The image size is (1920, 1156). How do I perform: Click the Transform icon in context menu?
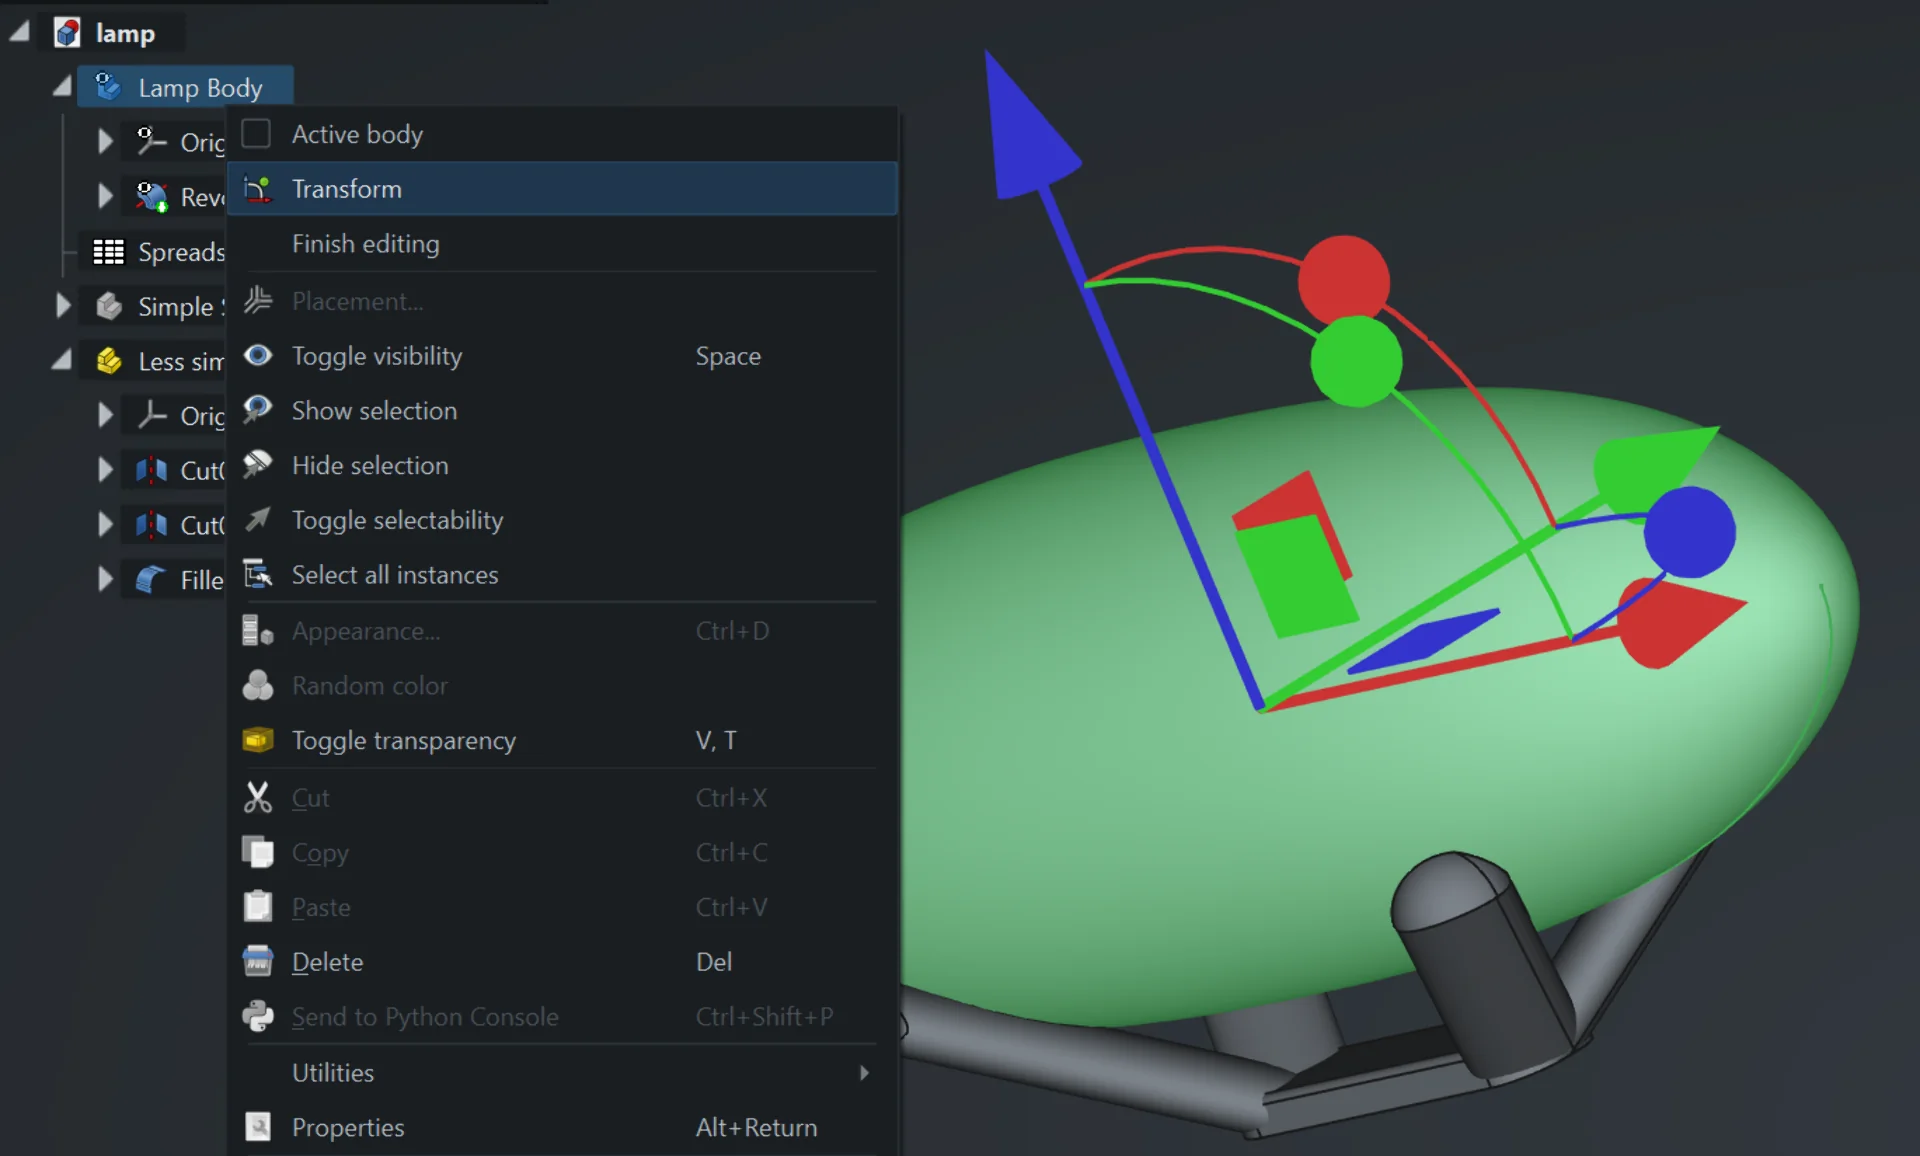(258, 189)
